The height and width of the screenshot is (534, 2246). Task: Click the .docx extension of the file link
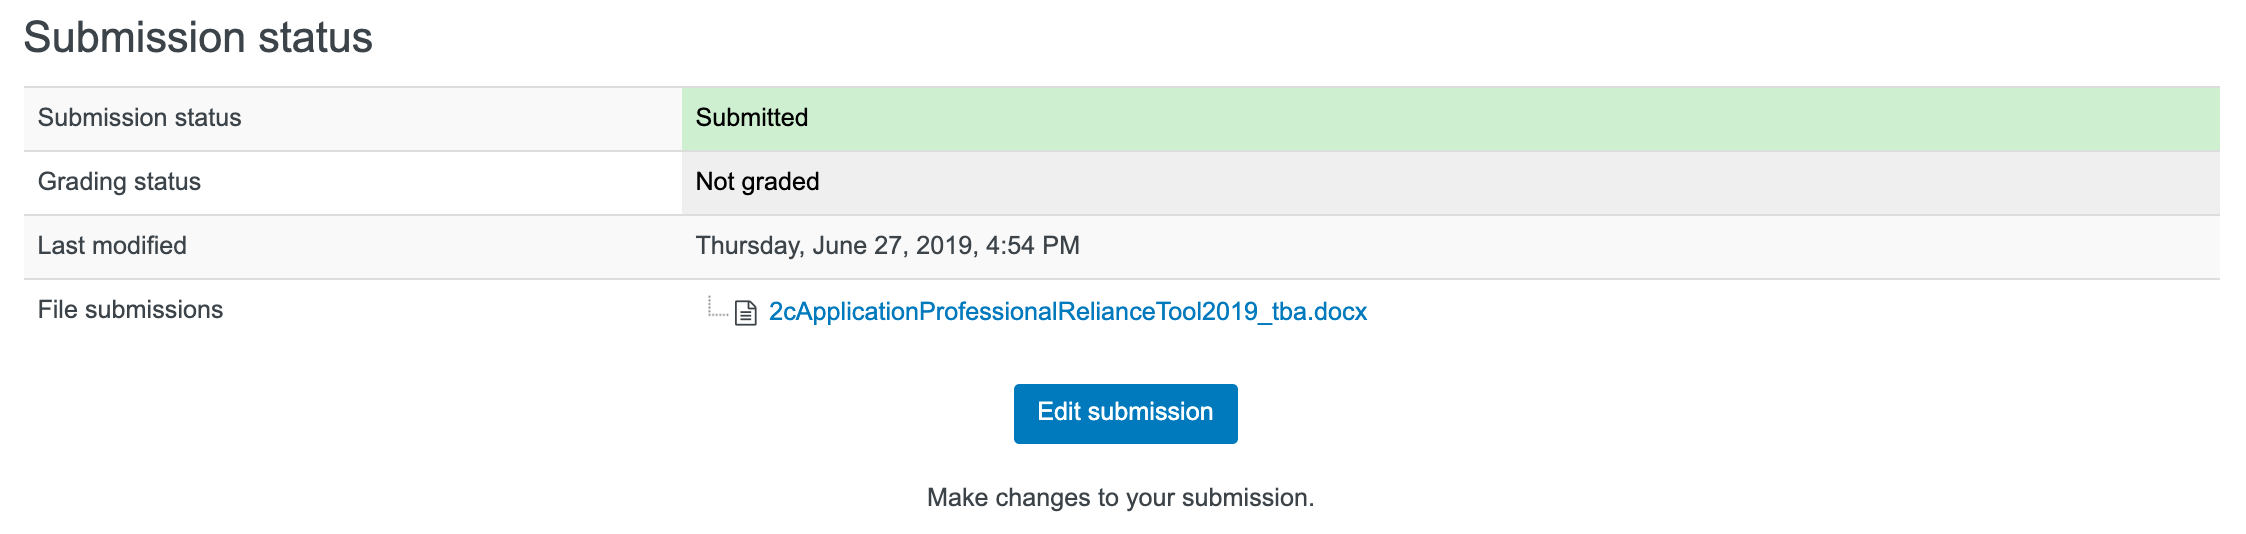[x=1339, y=312]
